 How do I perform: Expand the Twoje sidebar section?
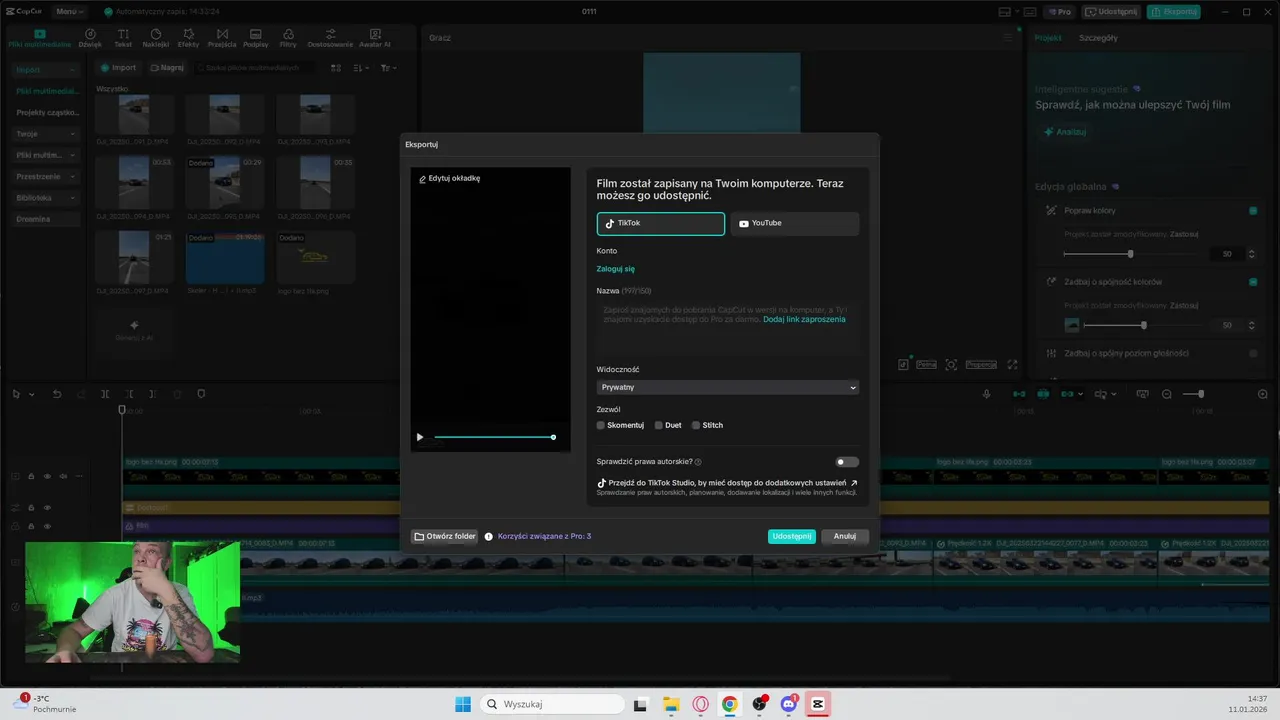point(46,133)
